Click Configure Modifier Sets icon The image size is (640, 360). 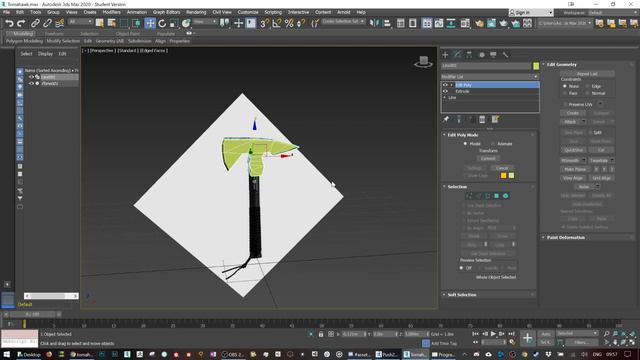[495, 119]
